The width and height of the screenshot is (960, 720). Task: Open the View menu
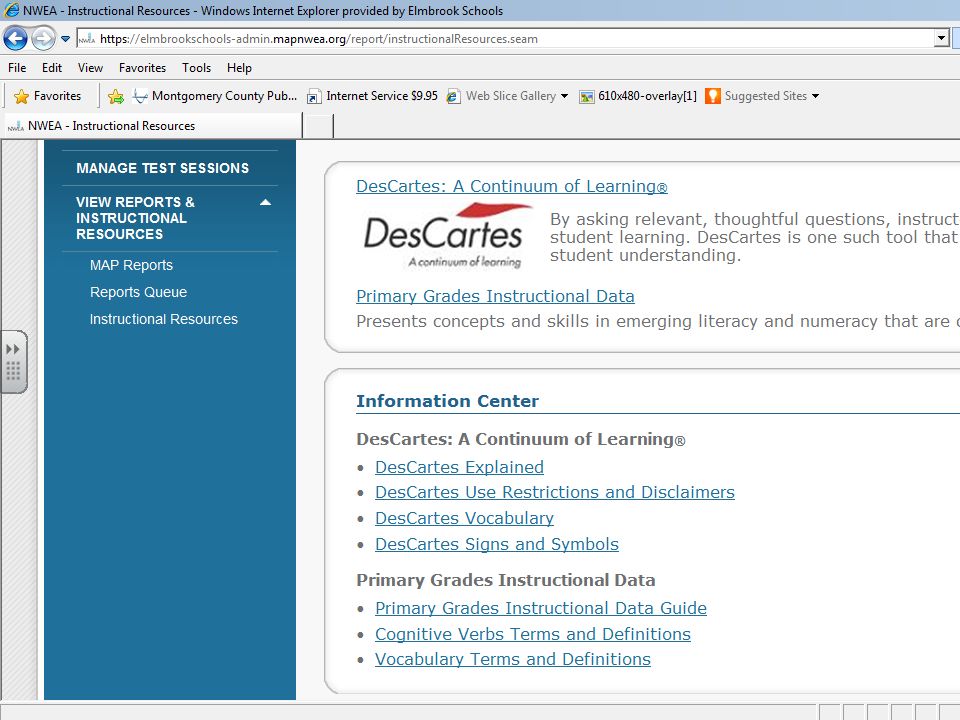click(90, 68)
